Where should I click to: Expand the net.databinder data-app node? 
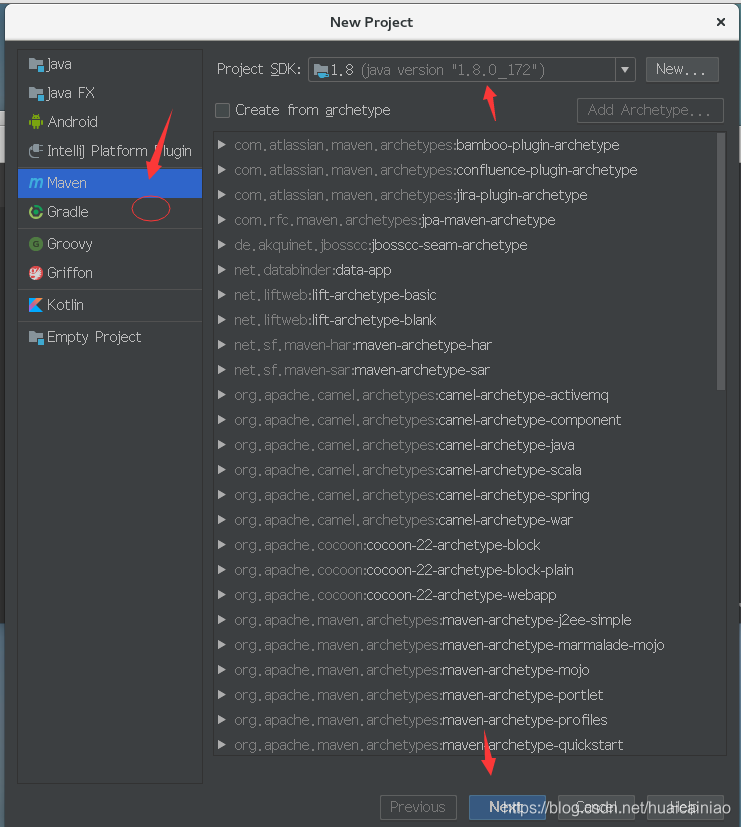pyautogui.click(x=222, y=270)
